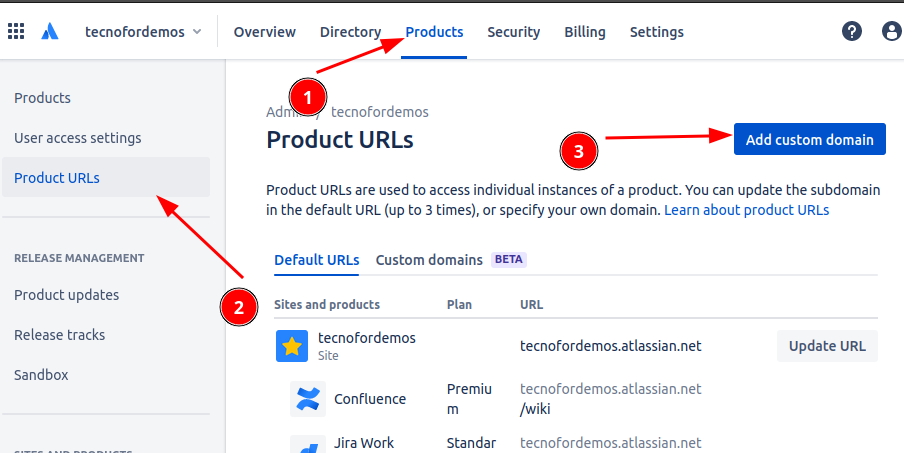
Task: Open the Billing tab
Action: (x=584, y=32)
